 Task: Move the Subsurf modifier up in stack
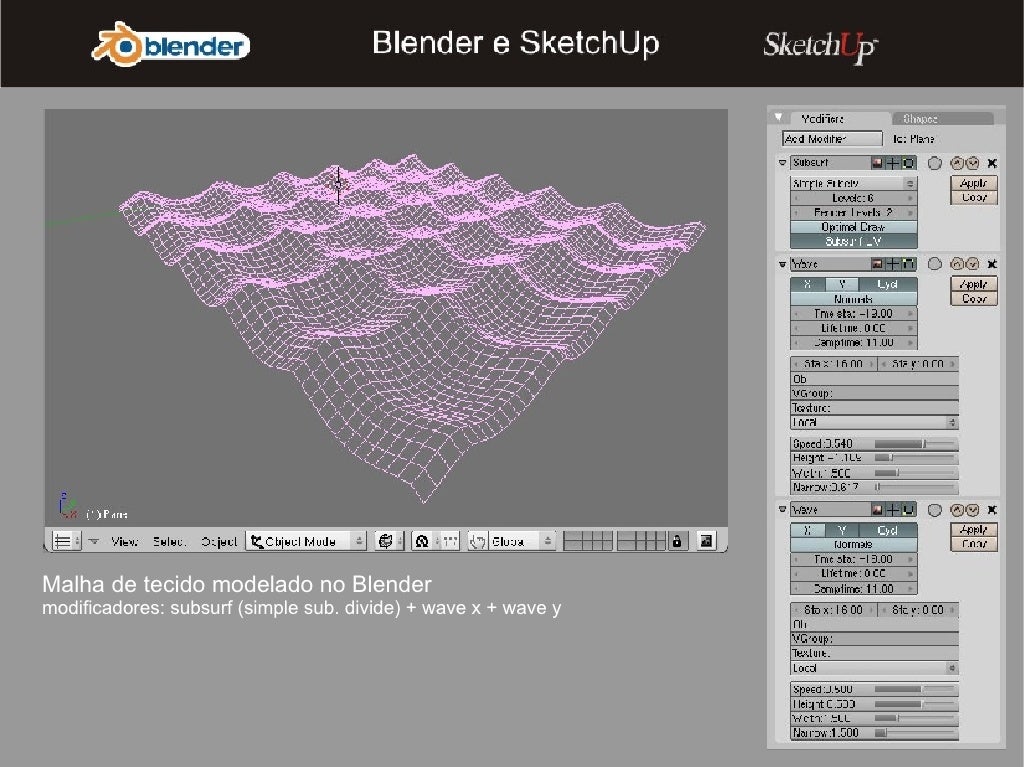957,163
